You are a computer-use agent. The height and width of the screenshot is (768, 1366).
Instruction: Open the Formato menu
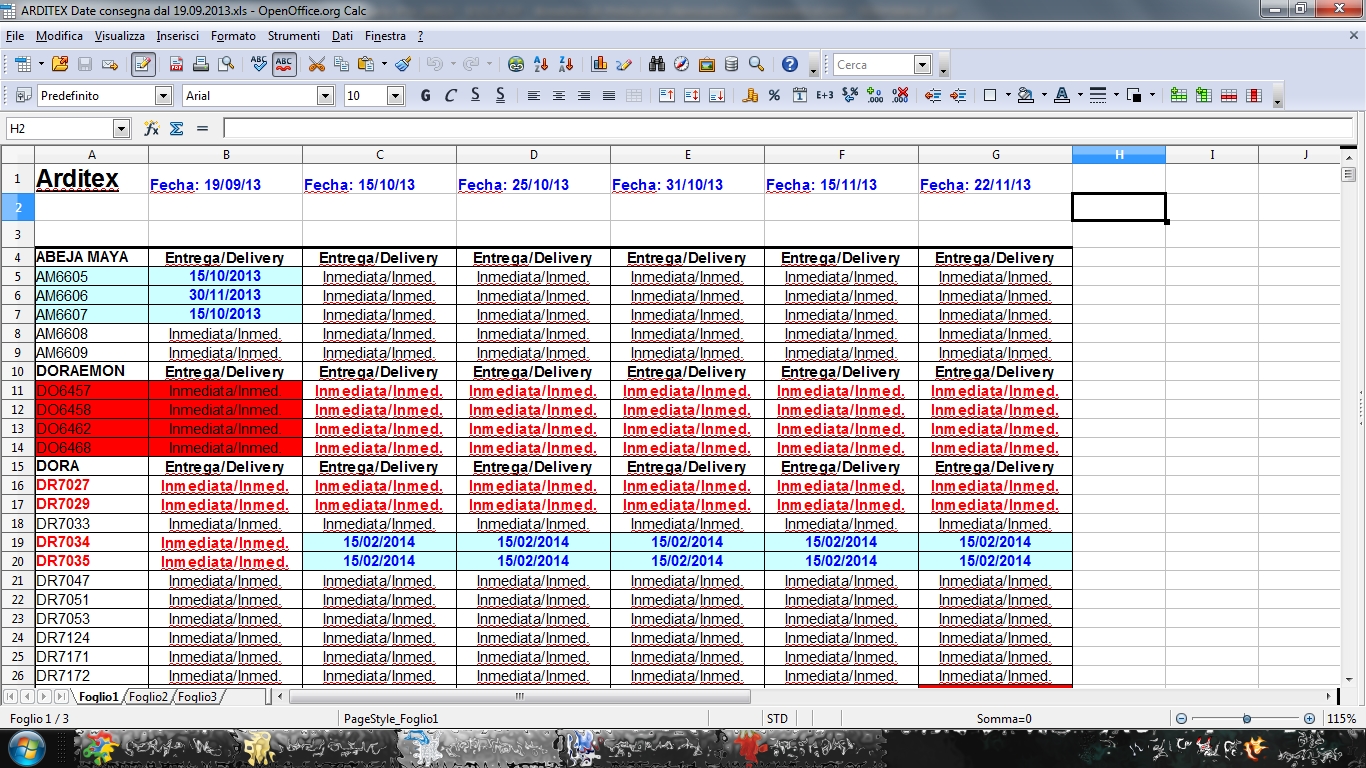(233, 36)
